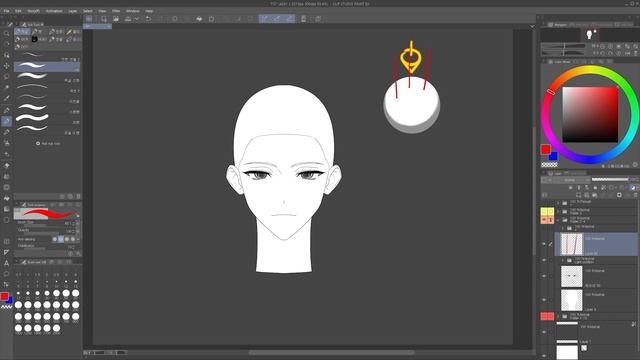Click the horizontal canvas scrollbar
The image size is (640, 360).
(x=332, y=352)
